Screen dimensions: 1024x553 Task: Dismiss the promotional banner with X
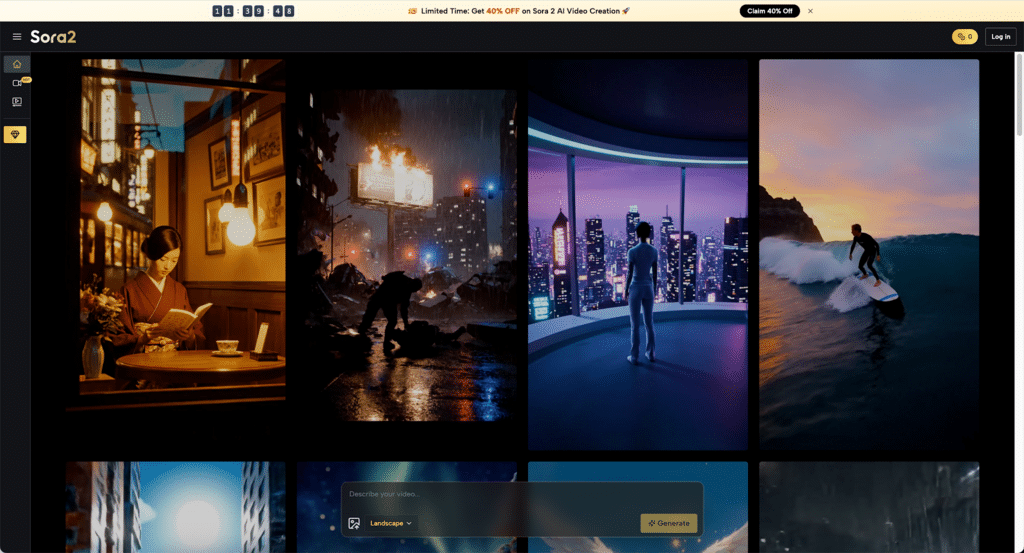(810, 11)
